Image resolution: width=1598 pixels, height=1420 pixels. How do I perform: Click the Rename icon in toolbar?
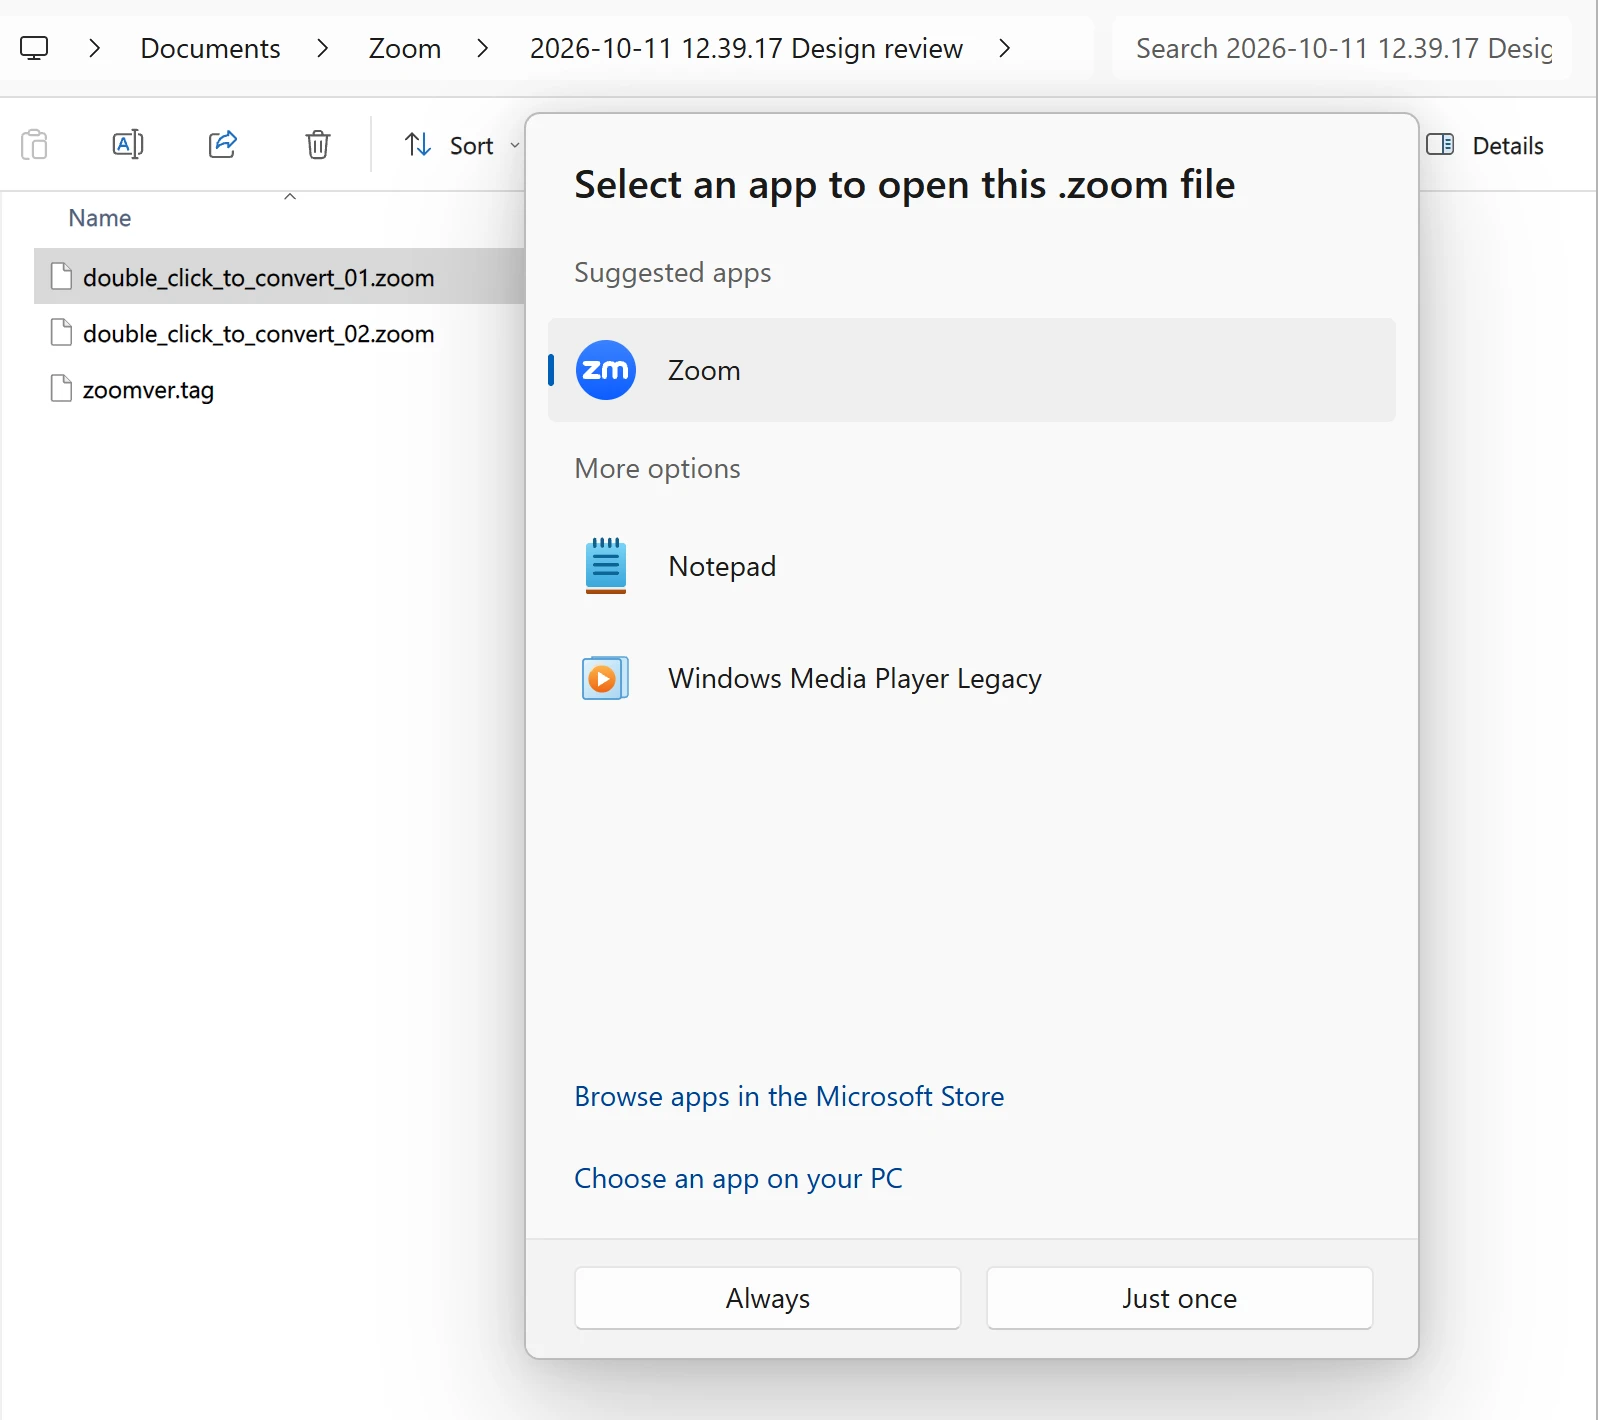(x=128, y=145)
